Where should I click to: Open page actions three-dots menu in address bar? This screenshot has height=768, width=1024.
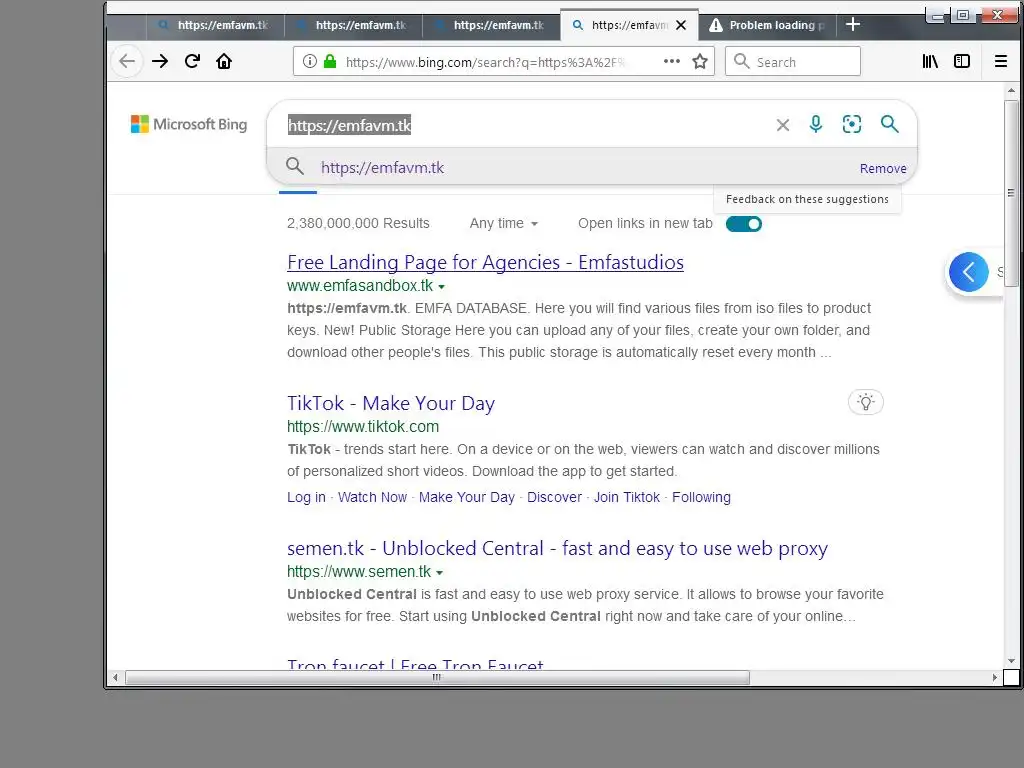coord(671,61)
